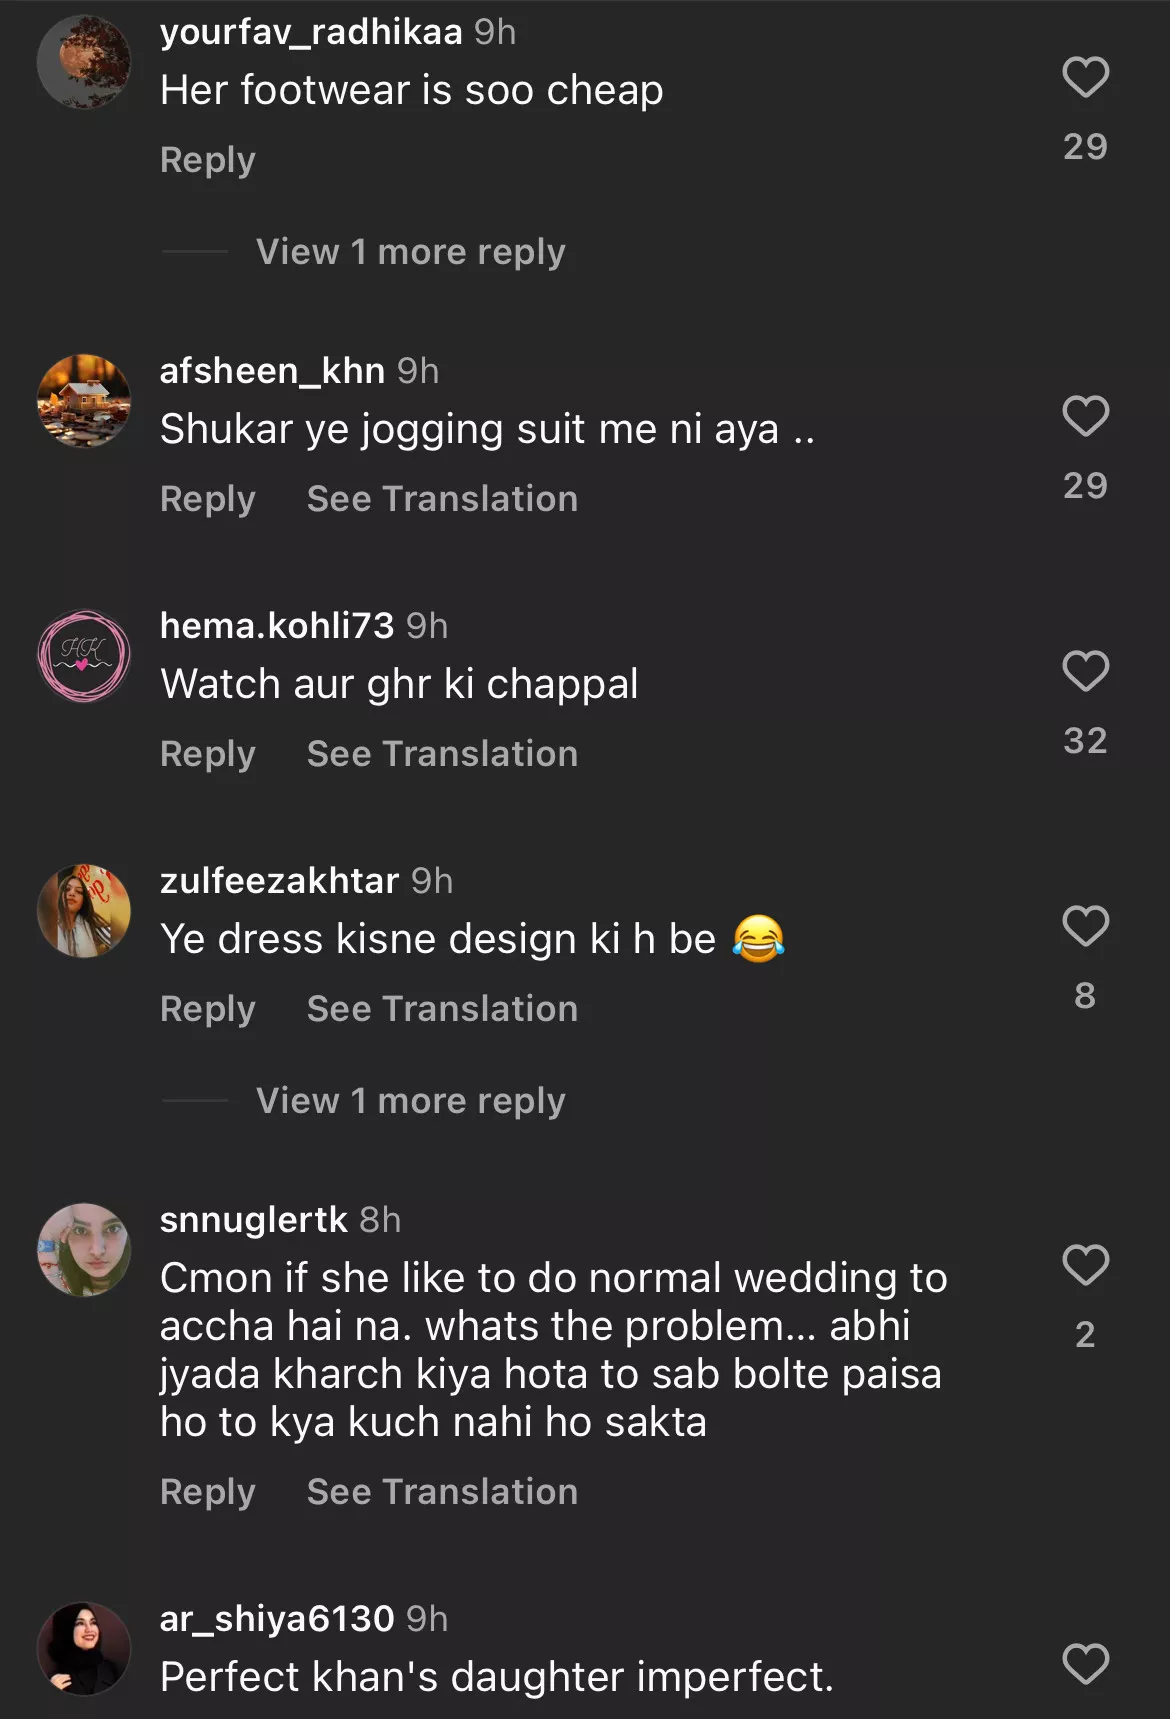The image size is (1170, 1719).
Task: Like yourfav_radhikaa's footwear comment
Action: point(1085,77)
